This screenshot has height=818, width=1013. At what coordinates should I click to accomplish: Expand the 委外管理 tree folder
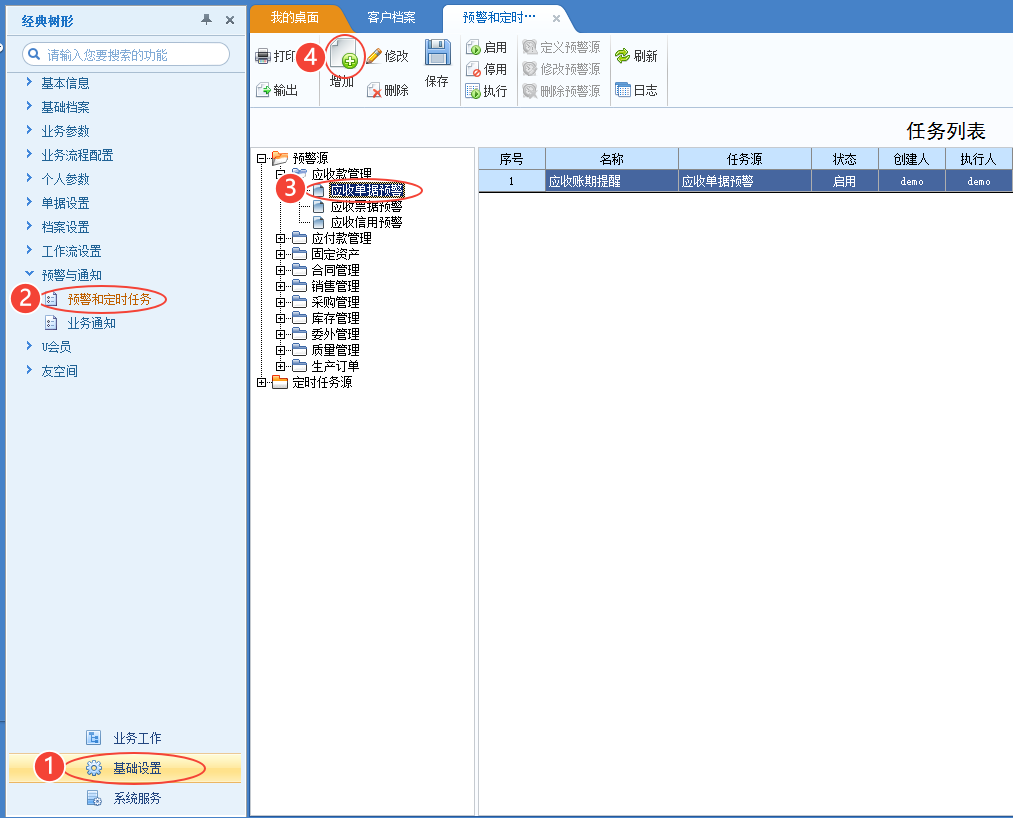tap(280, 334)
